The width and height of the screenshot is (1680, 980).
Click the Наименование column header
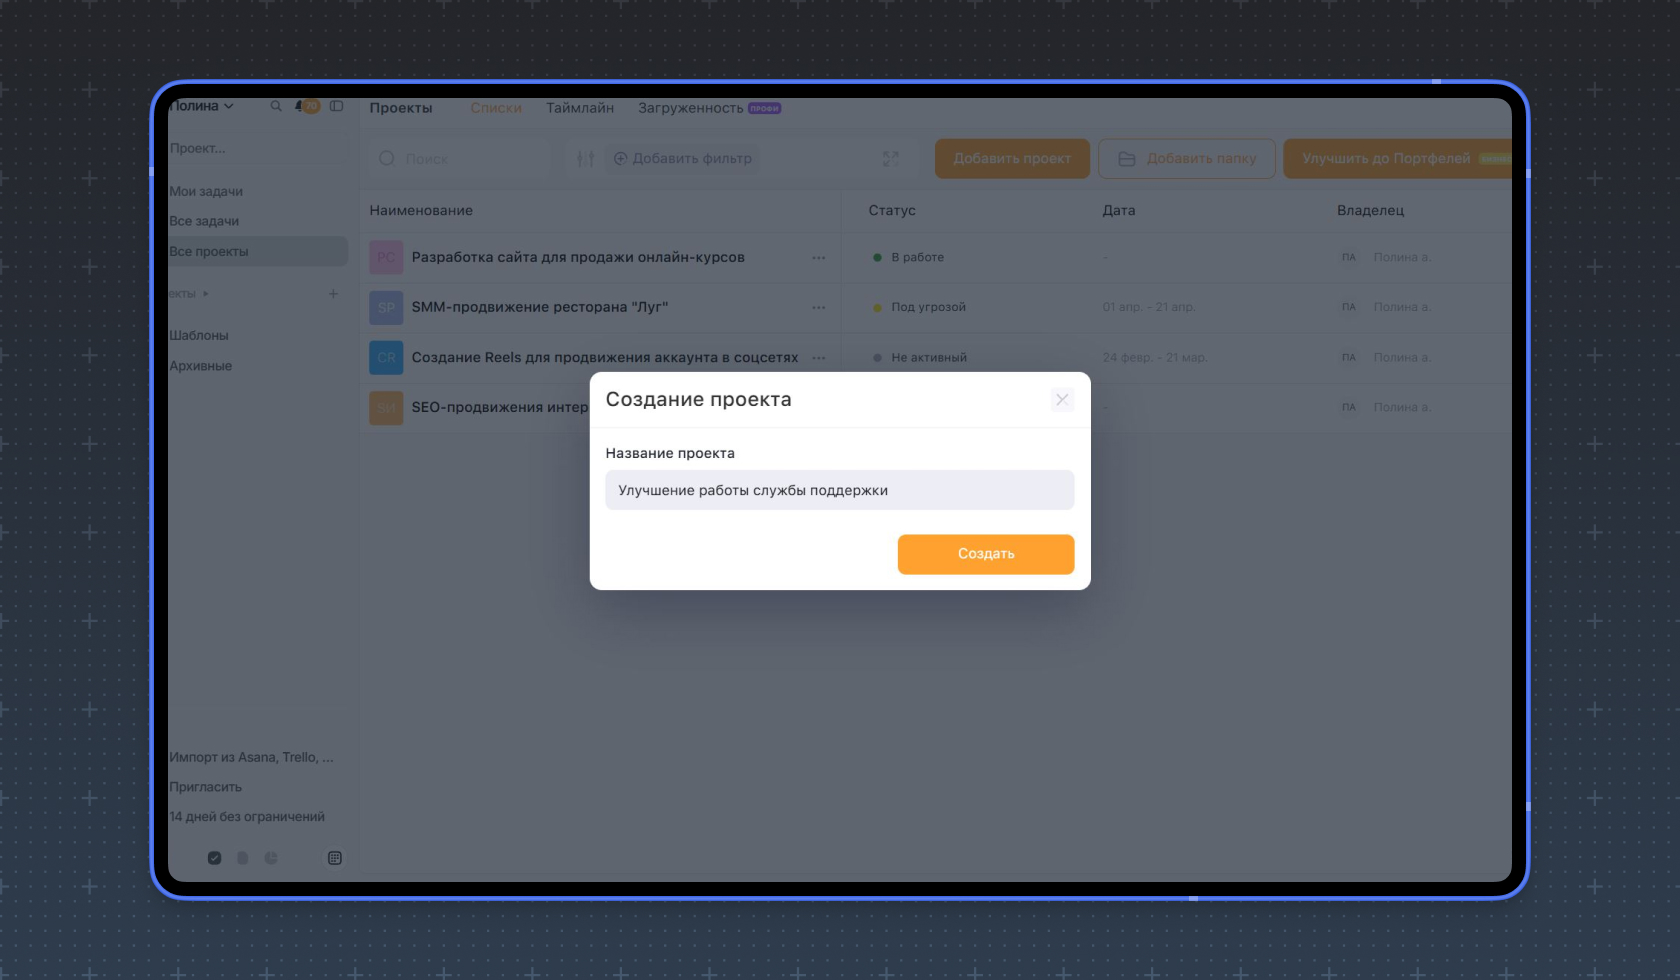421,210
